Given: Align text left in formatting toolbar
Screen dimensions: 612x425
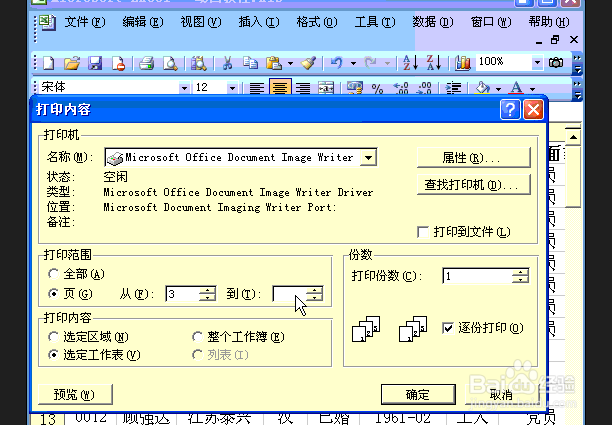Looking at the screenshot, I should tap(256, 88).
